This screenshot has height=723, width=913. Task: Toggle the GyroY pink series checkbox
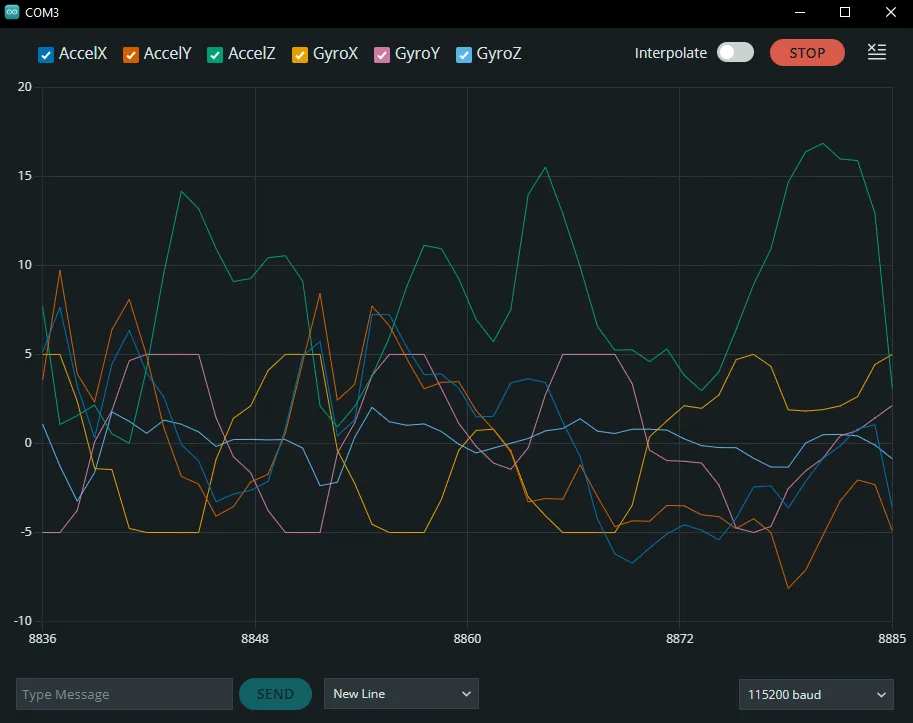(x=381, y=54)
